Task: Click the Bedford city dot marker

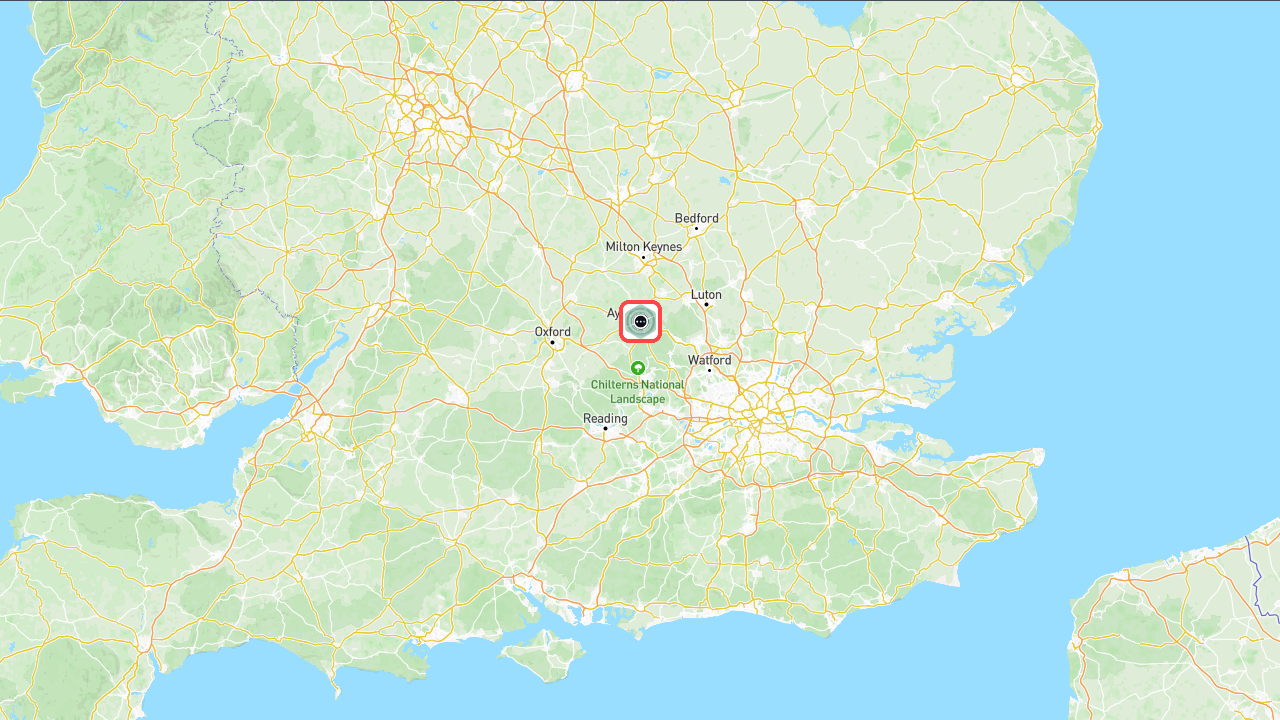Action: (696, 229)
